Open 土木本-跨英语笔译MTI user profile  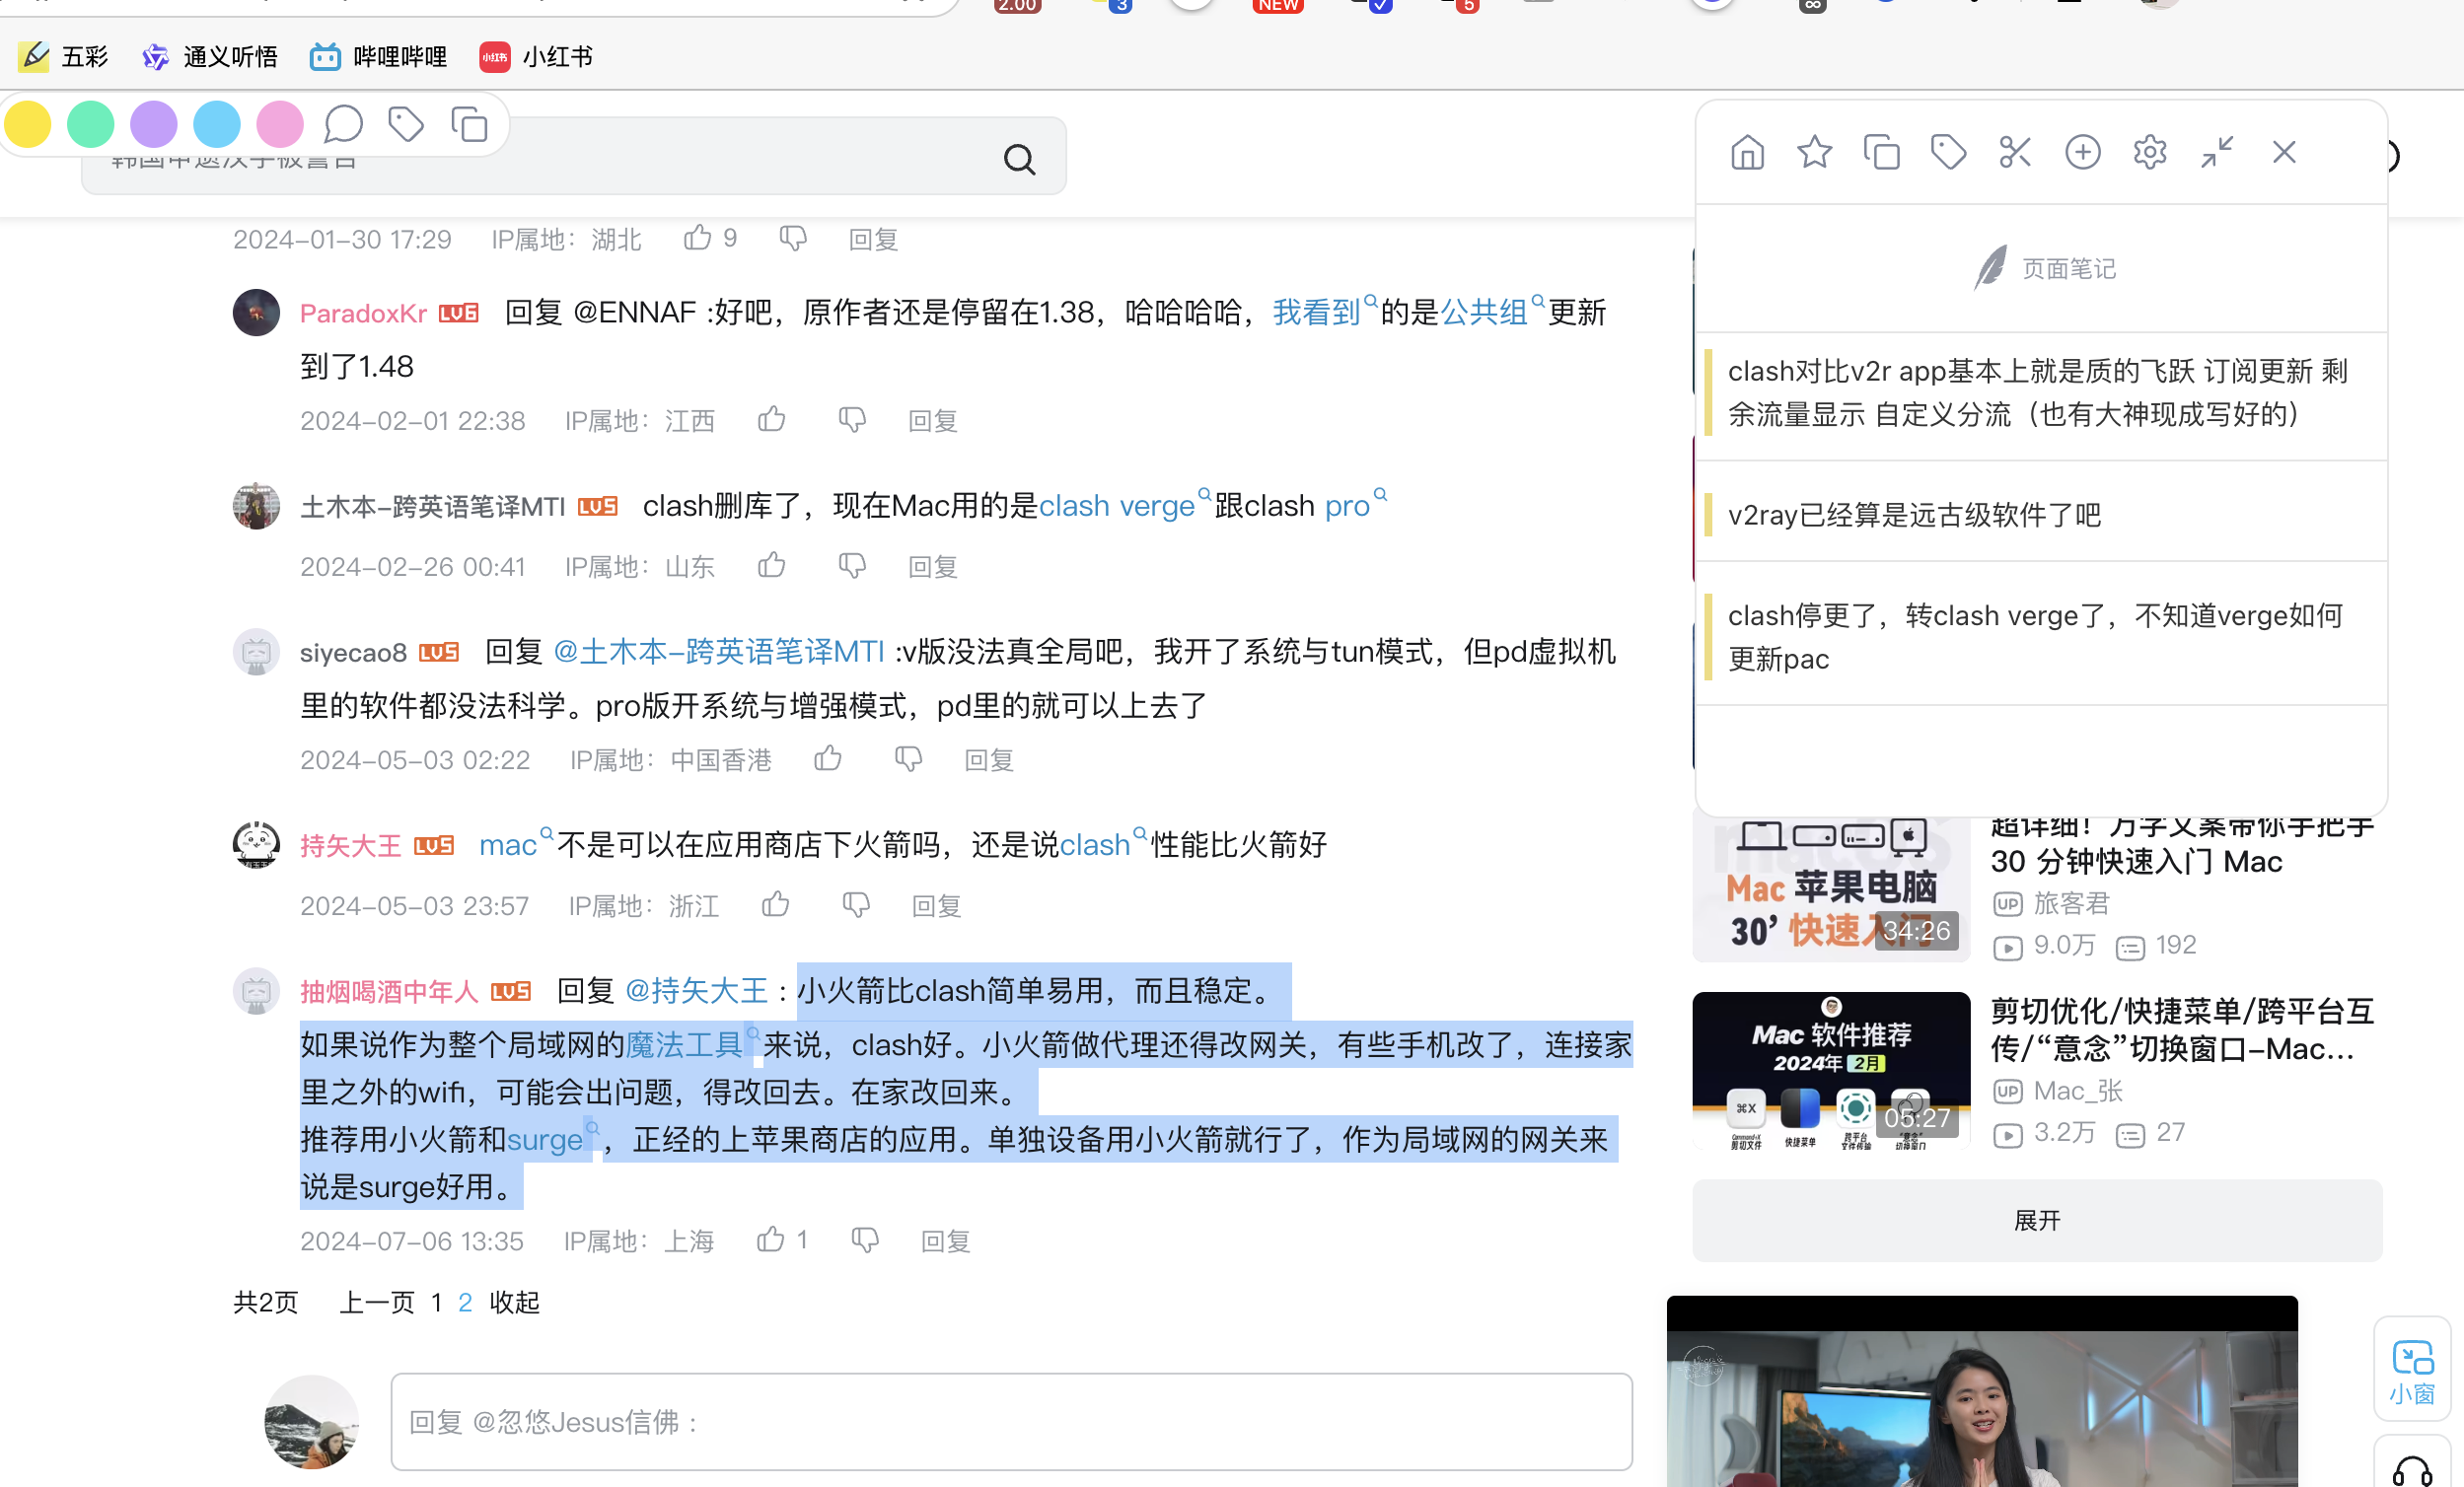coord(433,507)
